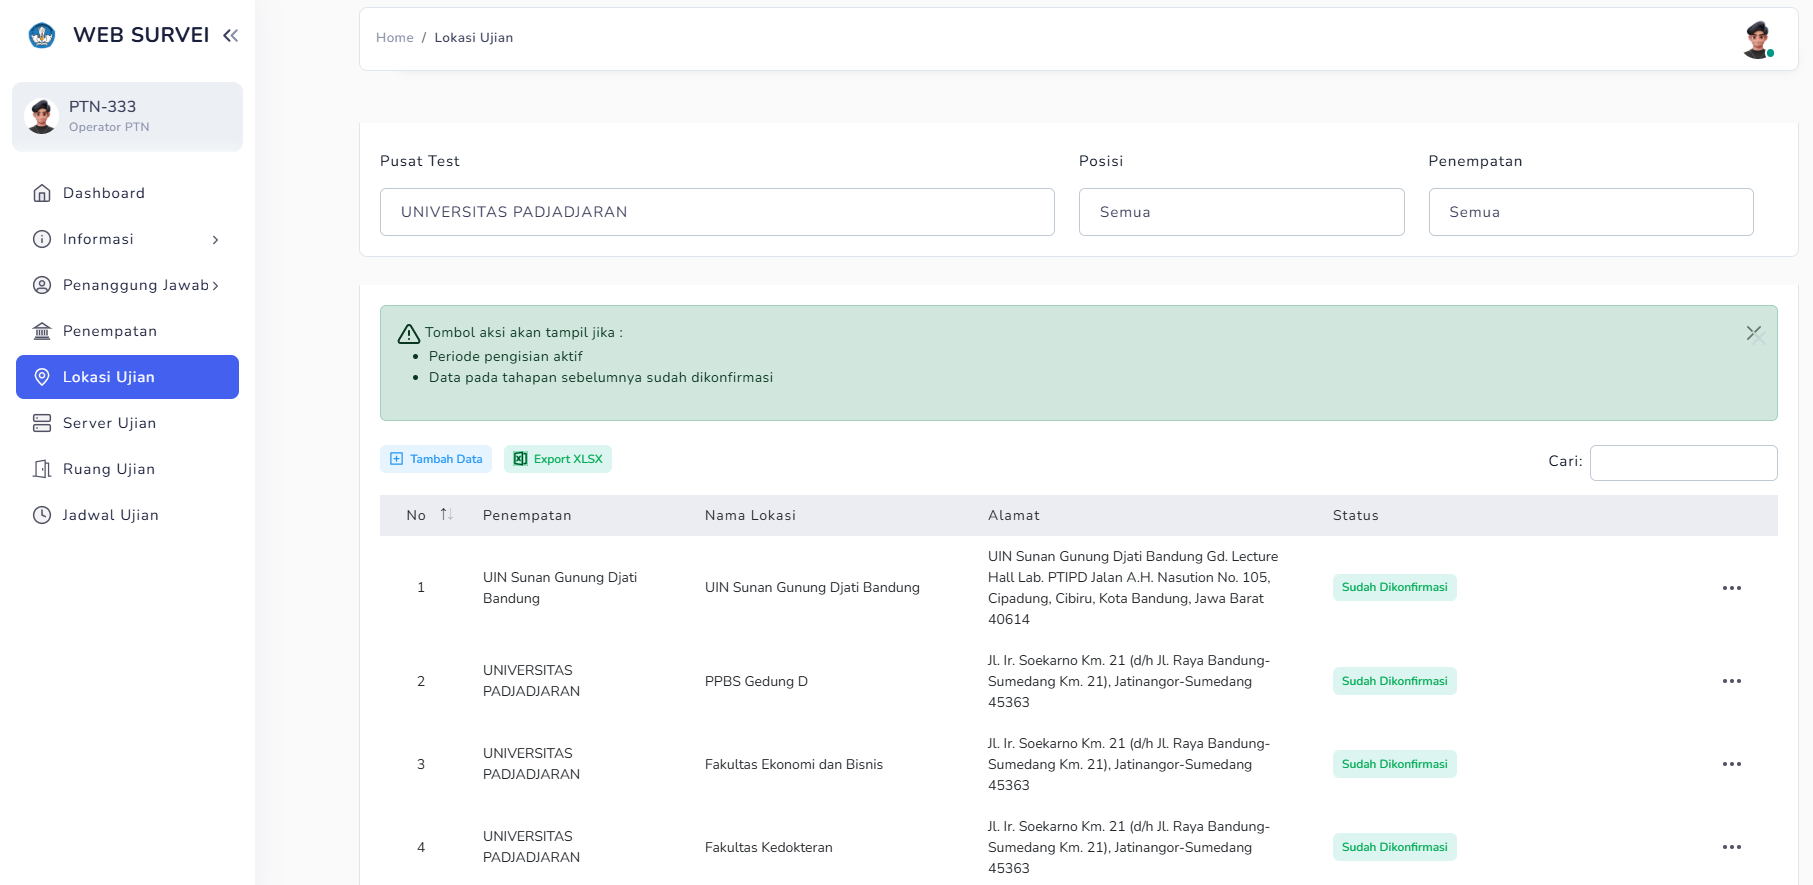Click Nama Lokasi column header
This screenshot has width=1813, height=885.
tap(750, 515)
